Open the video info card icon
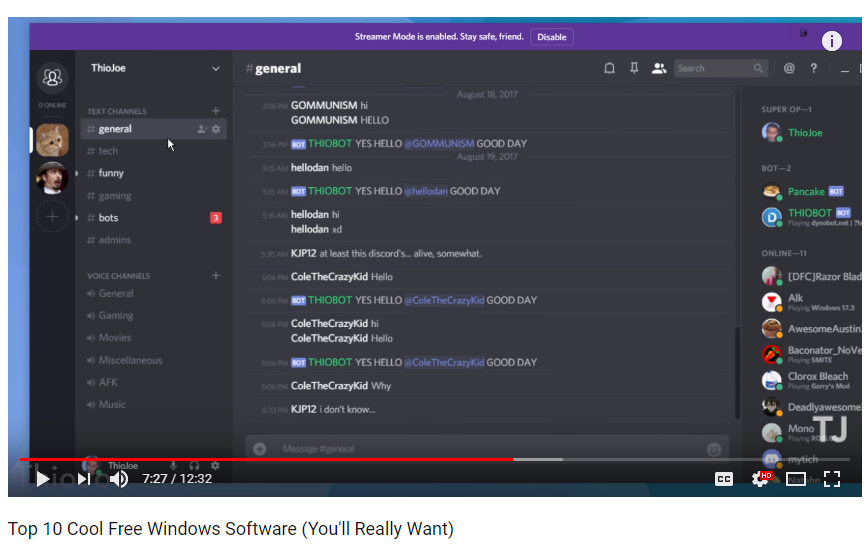868x546 pixels. 831,41
